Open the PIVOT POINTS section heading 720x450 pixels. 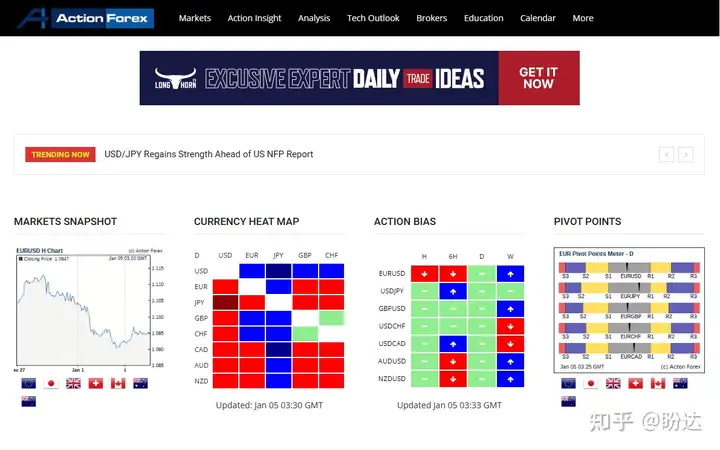(587, 222)
